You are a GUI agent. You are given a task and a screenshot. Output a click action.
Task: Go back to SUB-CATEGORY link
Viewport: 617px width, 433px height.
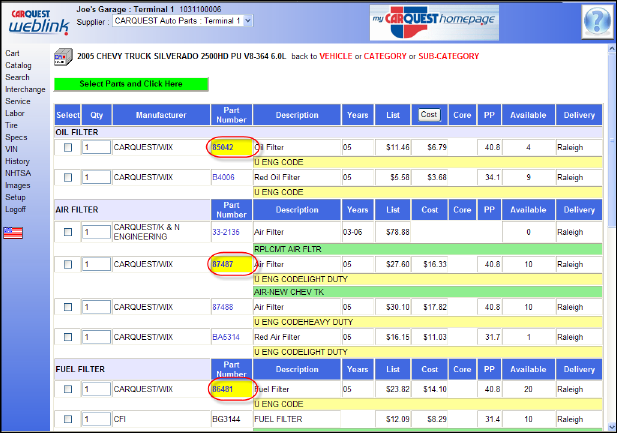[x=449, y=56]
